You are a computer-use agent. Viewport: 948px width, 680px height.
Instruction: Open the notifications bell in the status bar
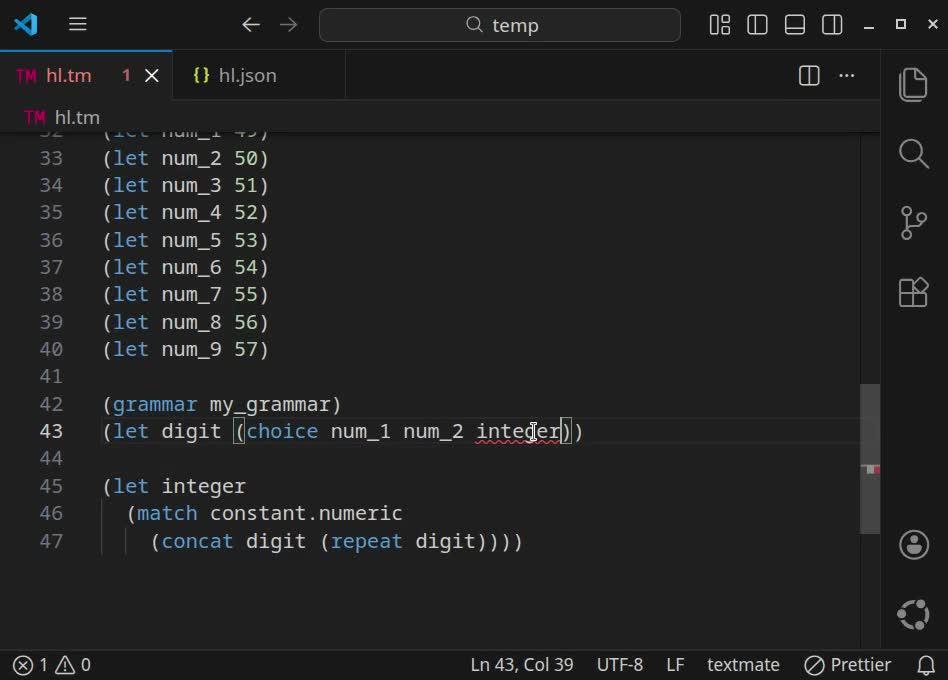925,664
